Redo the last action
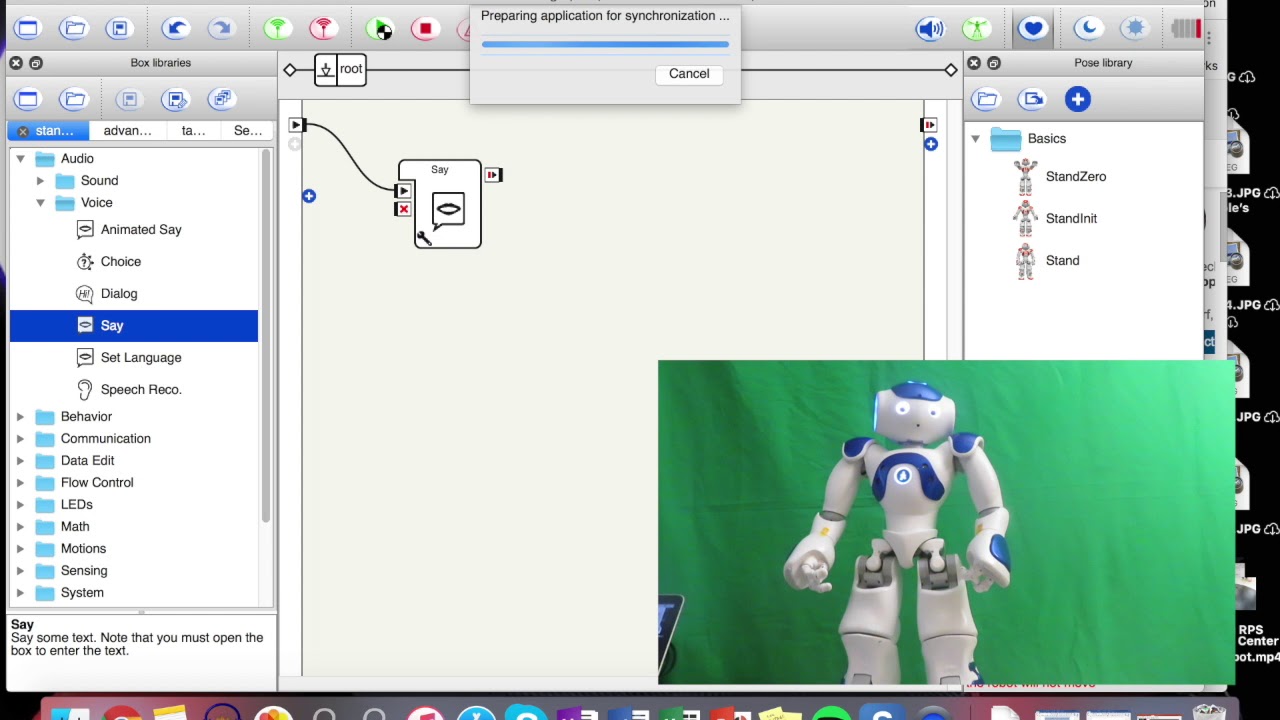The image size is (1280, 720). click(221, 28)
